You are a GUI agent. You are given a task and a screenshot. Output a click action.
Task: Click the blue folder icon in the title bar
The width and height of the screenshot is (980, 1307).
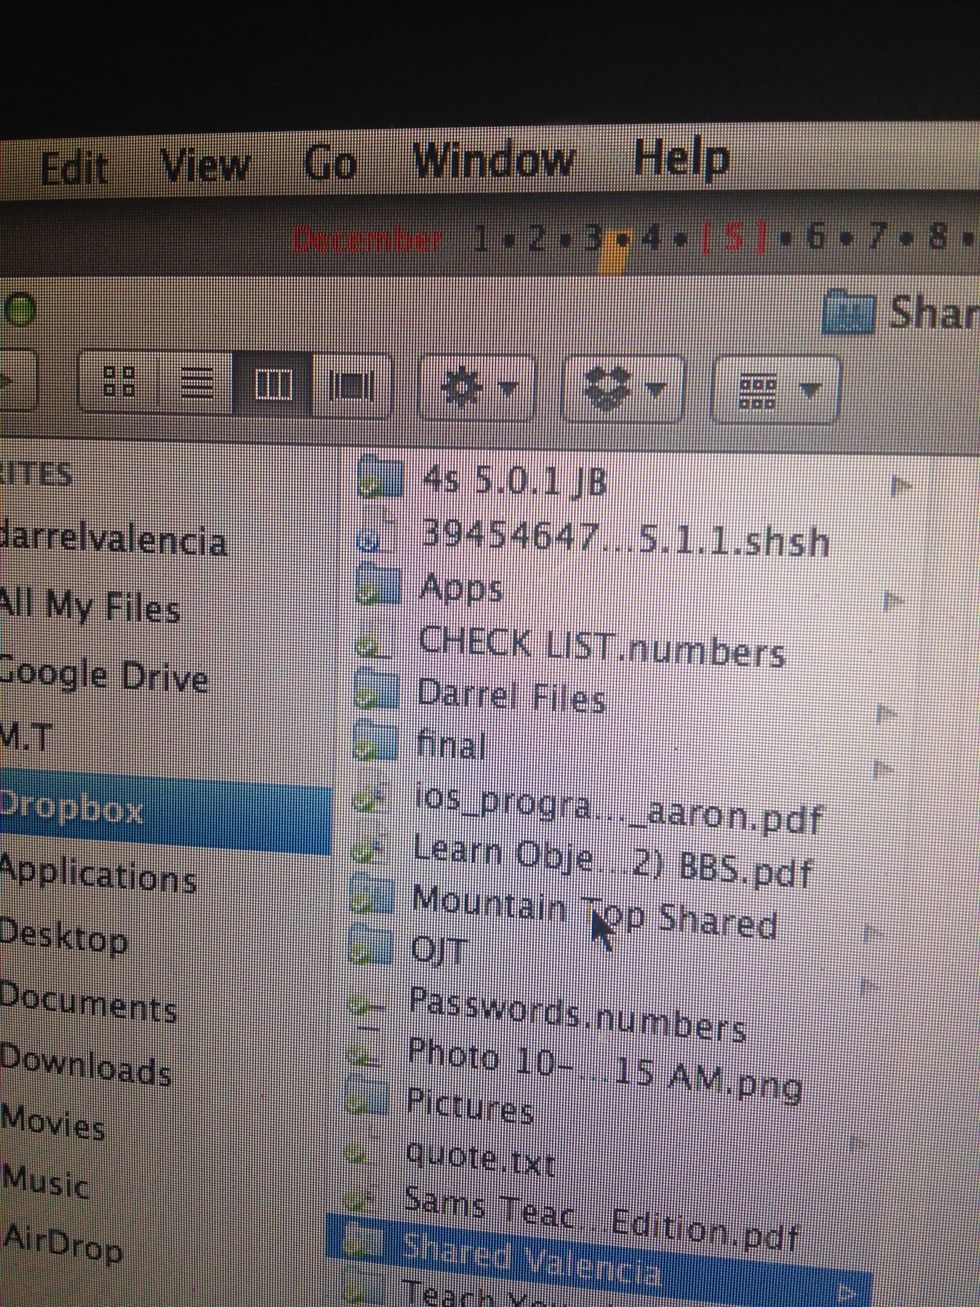point(851,313)
